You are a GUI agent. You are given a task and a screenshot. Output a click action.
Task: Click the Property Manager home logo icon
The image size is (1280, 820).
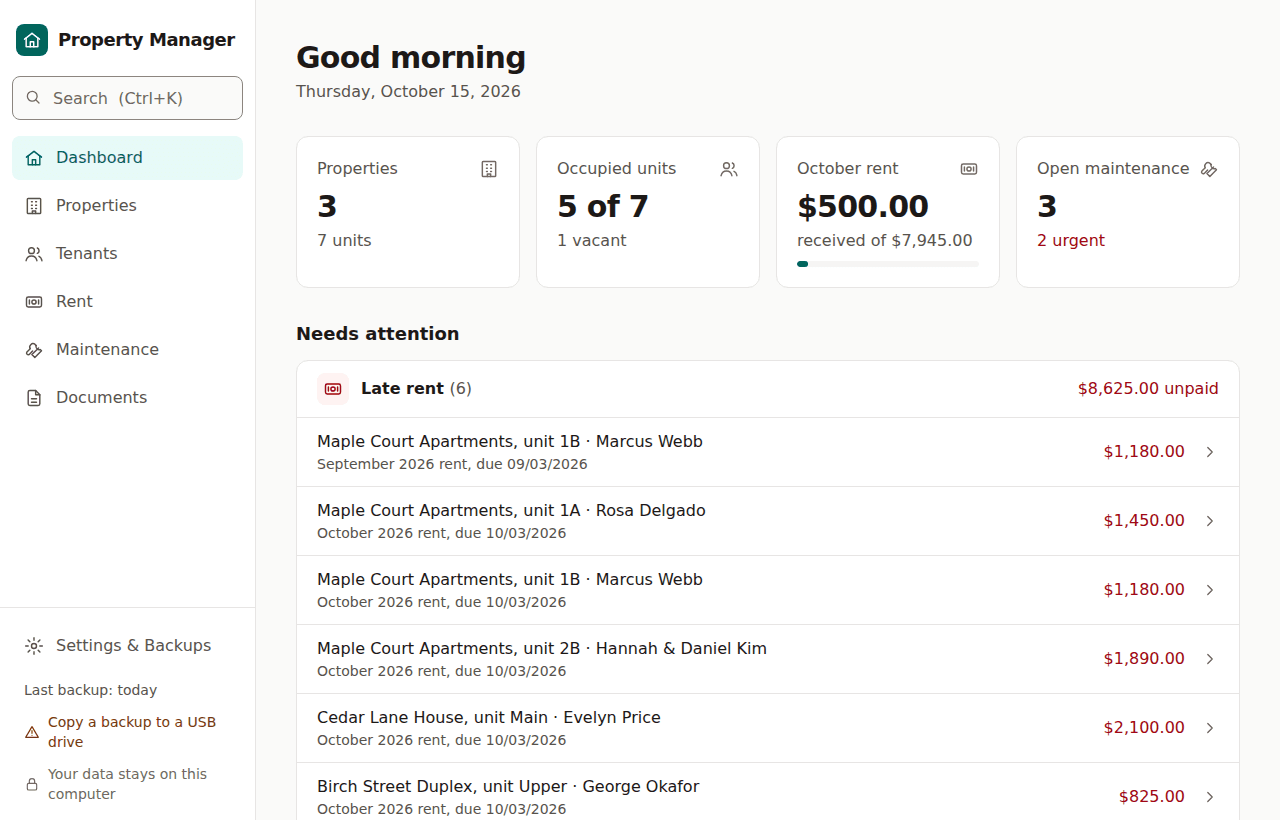click(32, 40)
